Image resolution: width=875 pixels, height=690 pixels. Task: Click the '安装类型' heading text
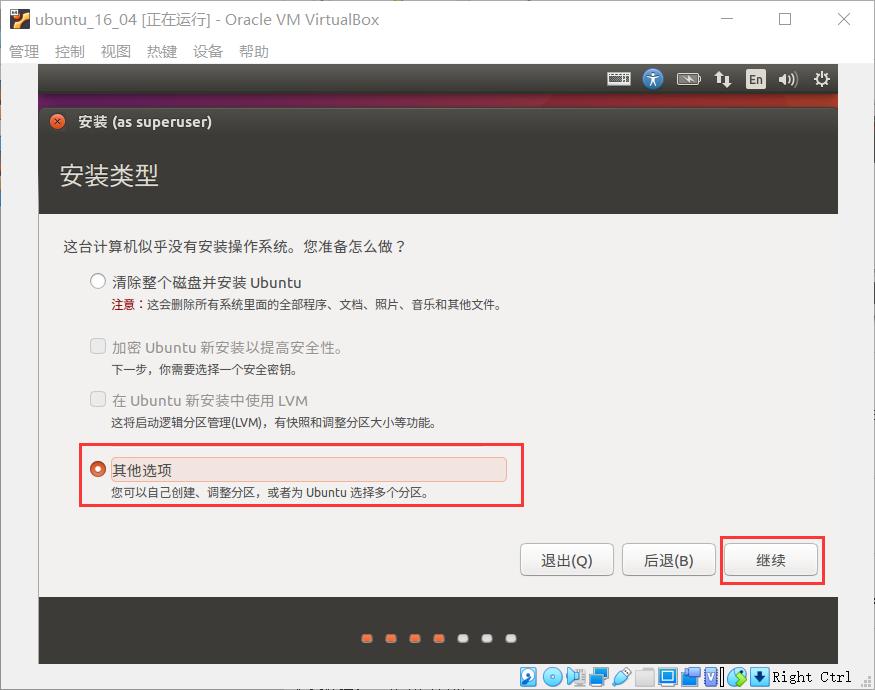click(x=109, y=175)
